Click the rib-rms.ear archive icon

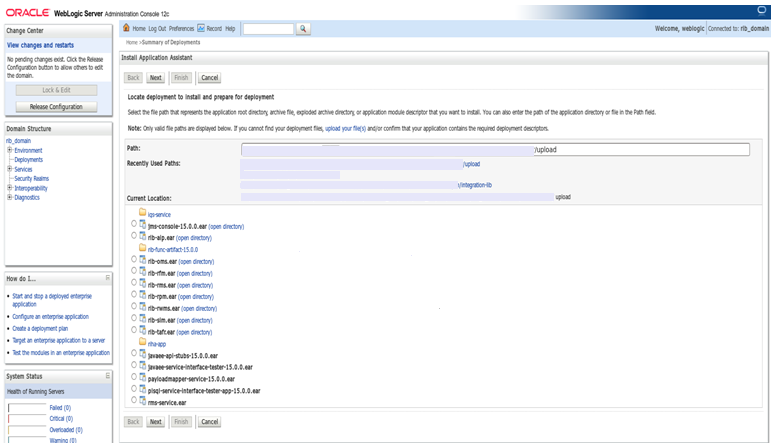pyautogui.click(x=143, y=283)
